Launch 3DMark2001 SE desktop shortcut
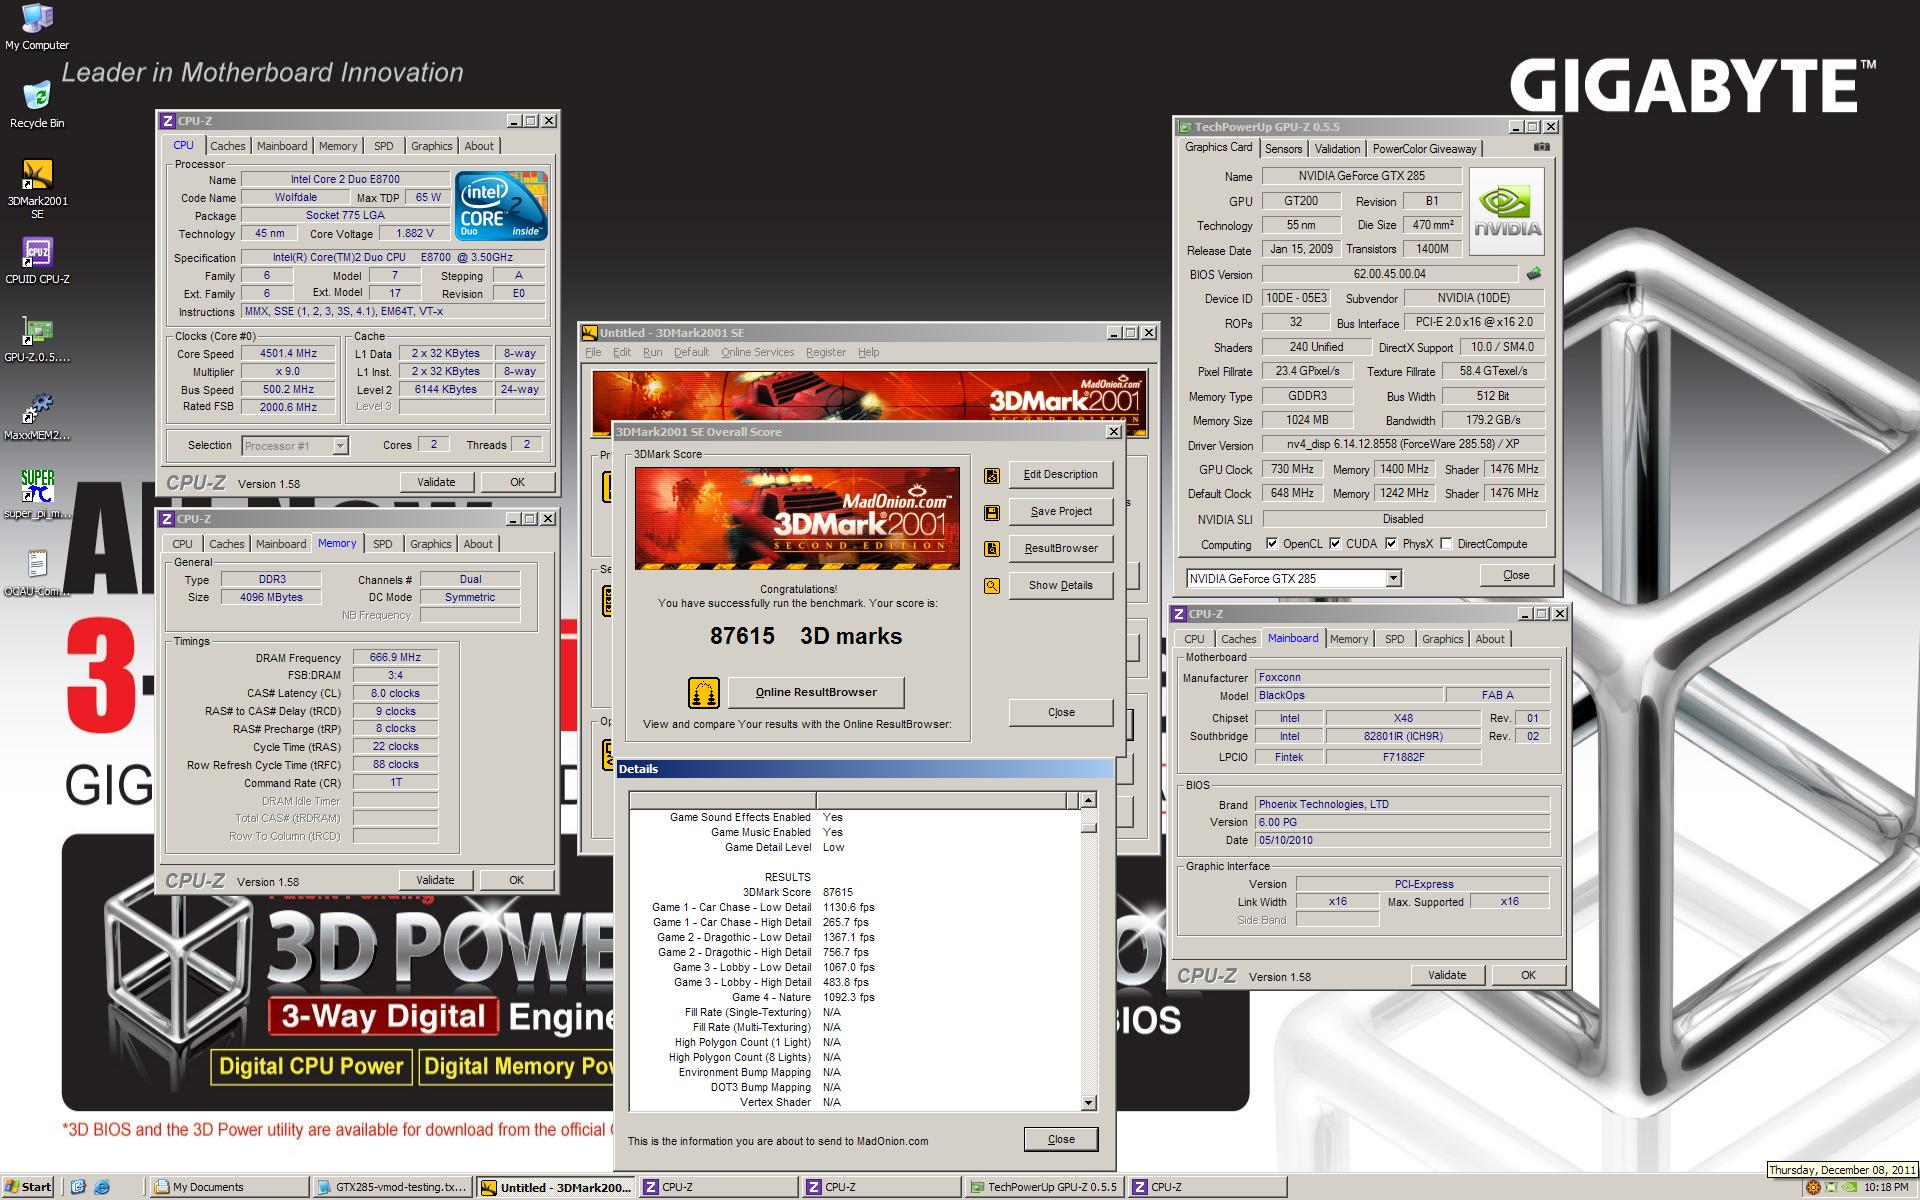This screenshot has width=1920, height=1200. click(x=37, y=189)
